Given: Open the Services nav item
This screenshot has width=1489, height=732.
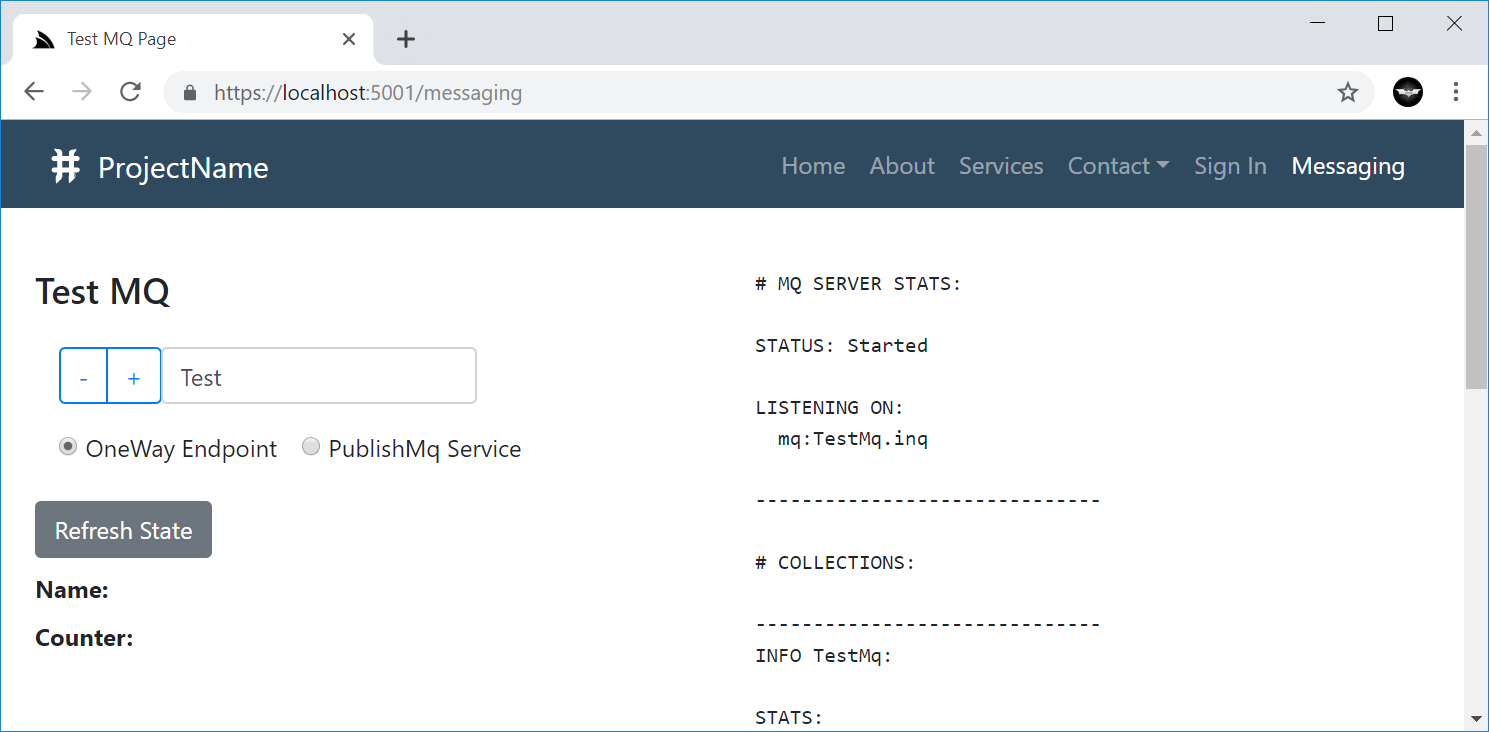Looking at the screenshot, I should [1001, 166].
